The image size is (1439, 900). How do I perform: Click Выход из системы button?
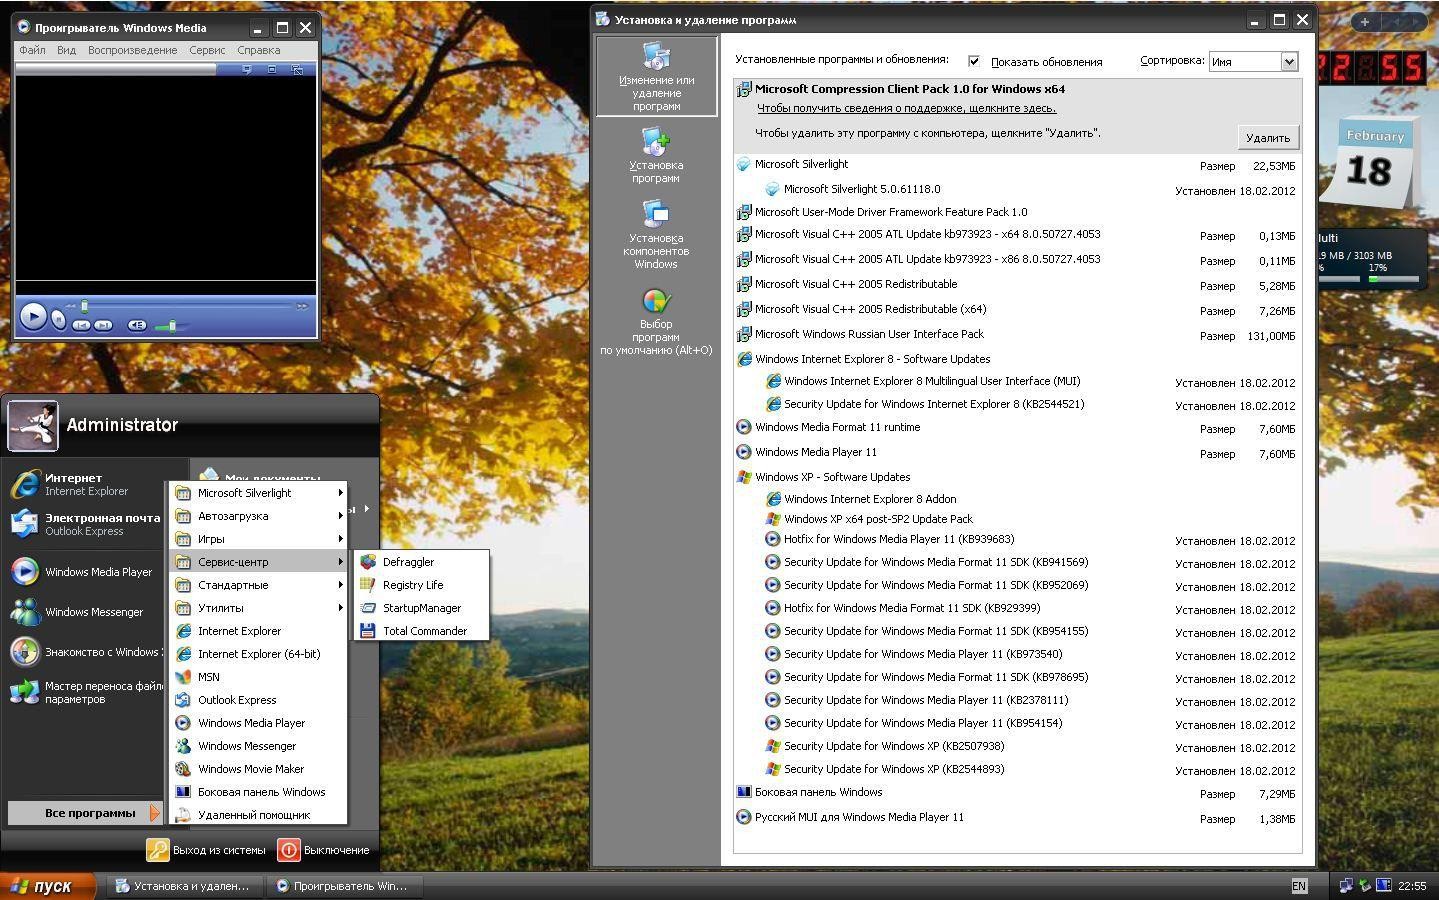207,850
